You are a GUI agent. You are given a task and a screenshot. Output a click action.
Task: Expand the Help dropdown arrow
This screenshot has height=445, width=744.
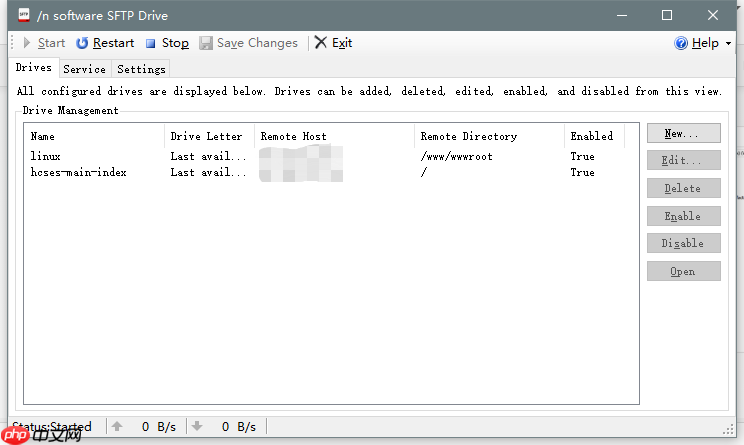[x=728, y=44]
